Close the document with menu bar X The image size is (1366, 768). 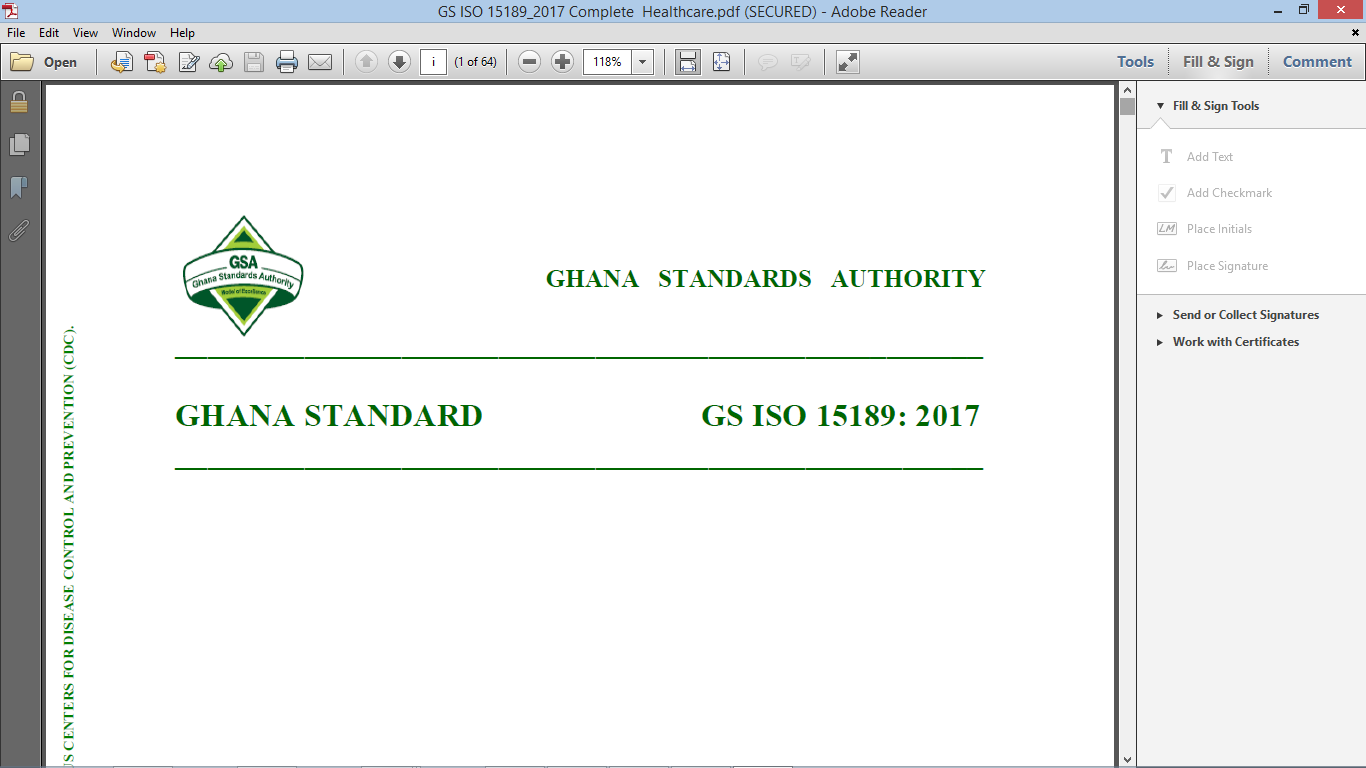coord(1356,33)
